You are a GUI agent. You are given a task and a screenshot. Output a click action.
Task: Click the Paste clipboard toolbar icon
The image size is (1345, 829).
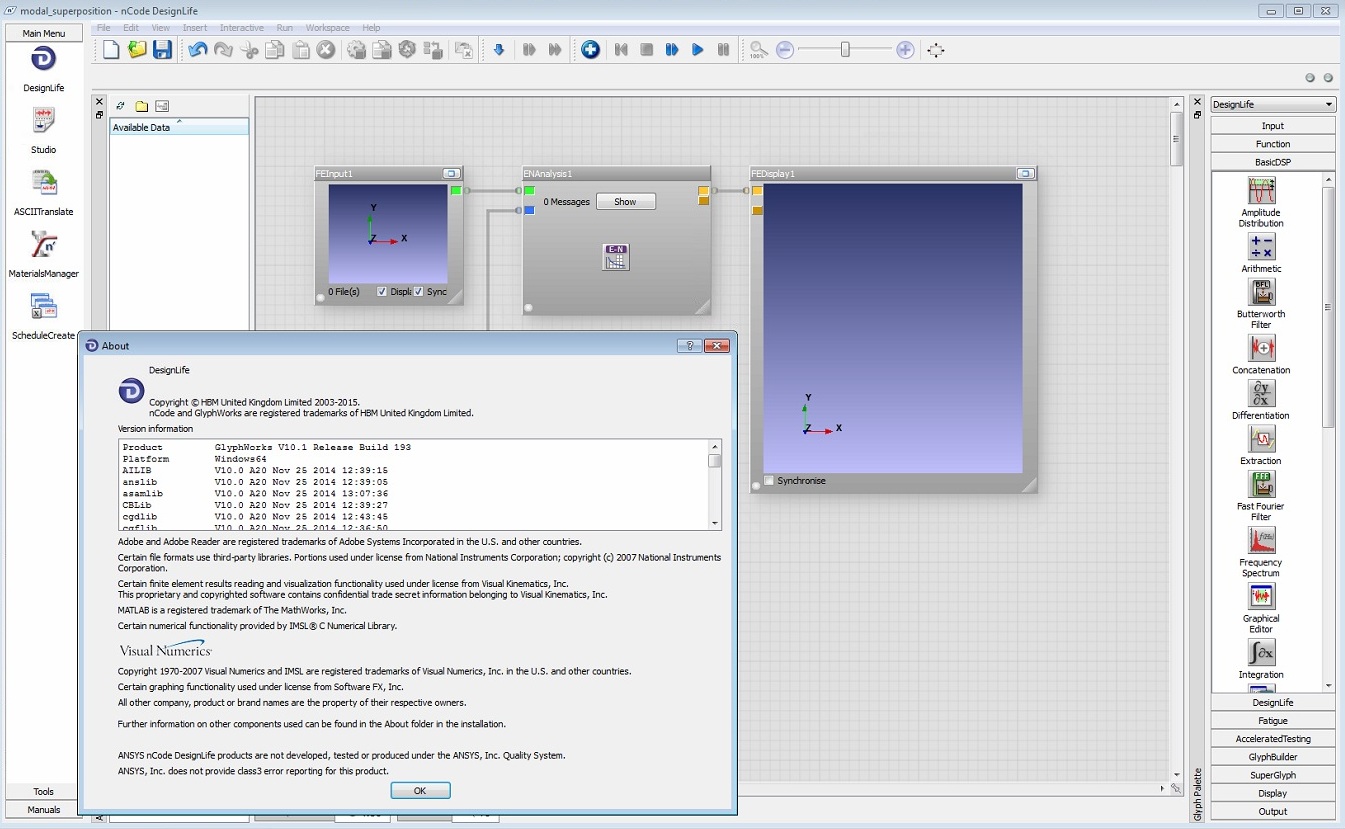click(300, 50)
